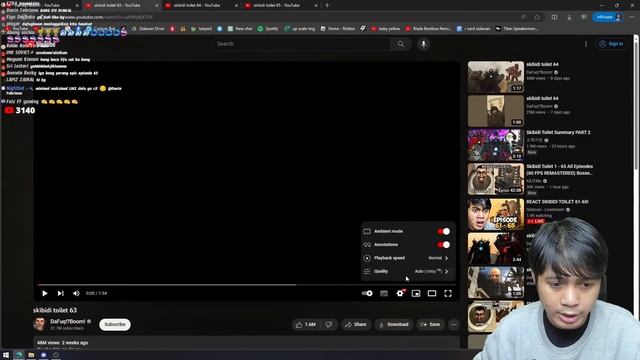The image size is (640, 360).
Task: Click the search magnifier button
Action: click(401, 44)
